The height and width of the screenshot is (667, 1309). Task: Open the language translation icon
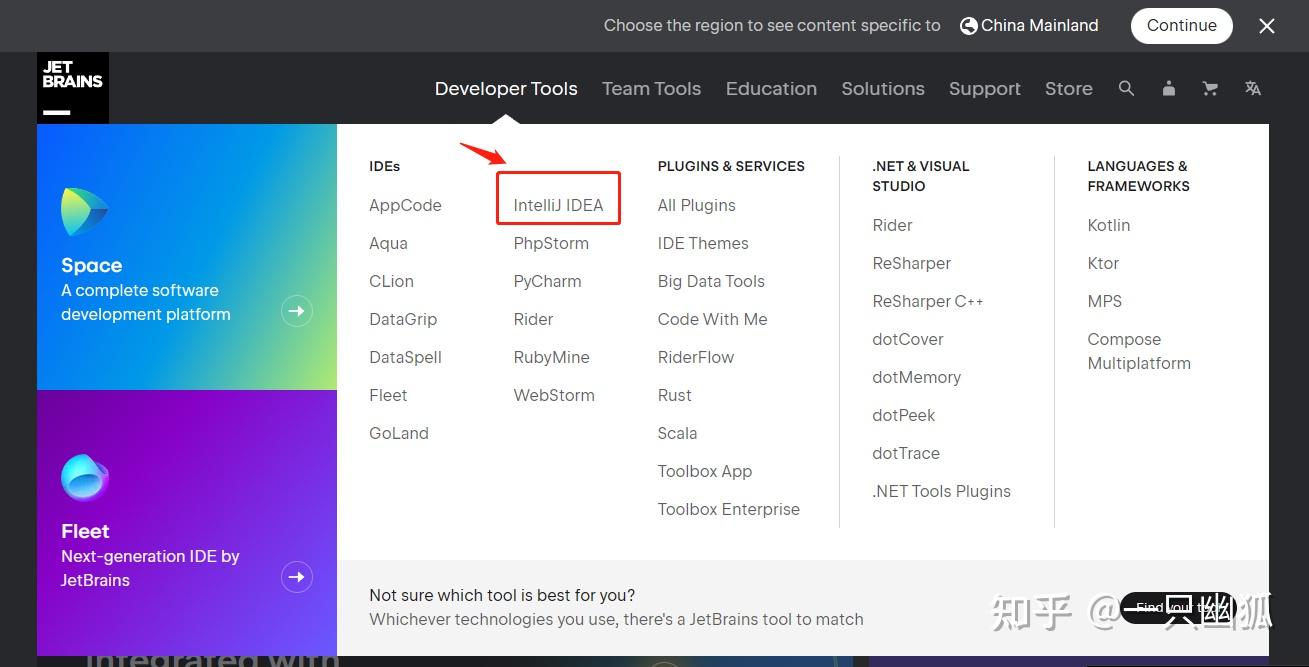(1253, 88)
